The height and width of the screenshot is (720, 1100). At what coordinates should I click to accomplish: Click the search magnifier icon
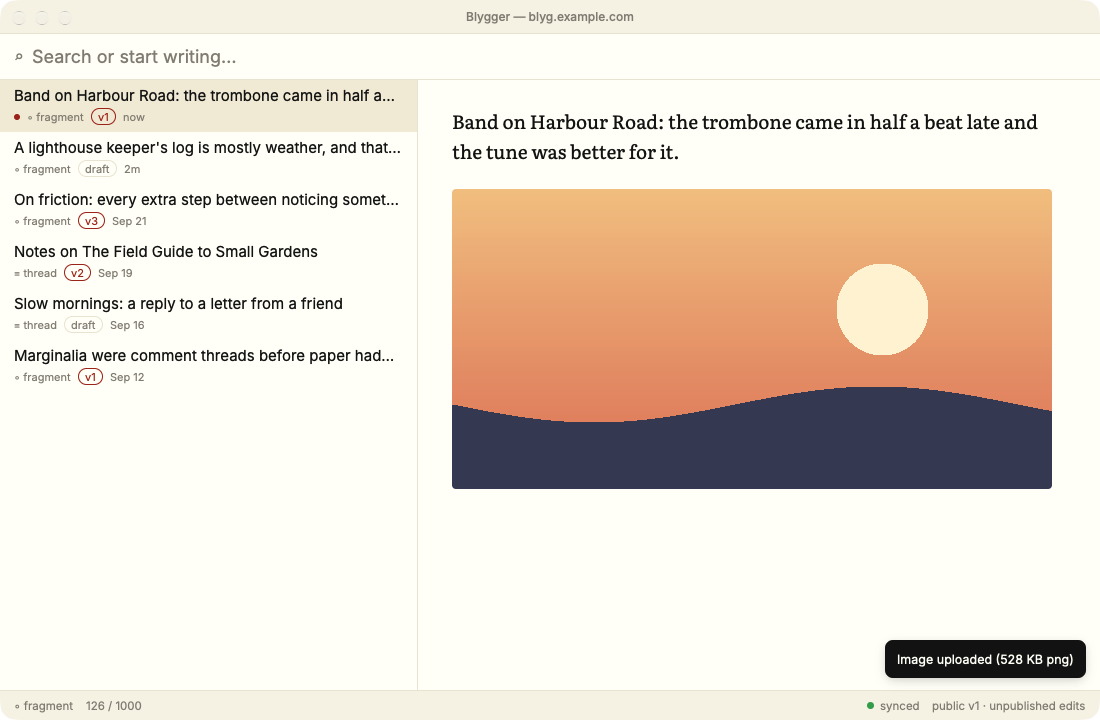(19, 57)
